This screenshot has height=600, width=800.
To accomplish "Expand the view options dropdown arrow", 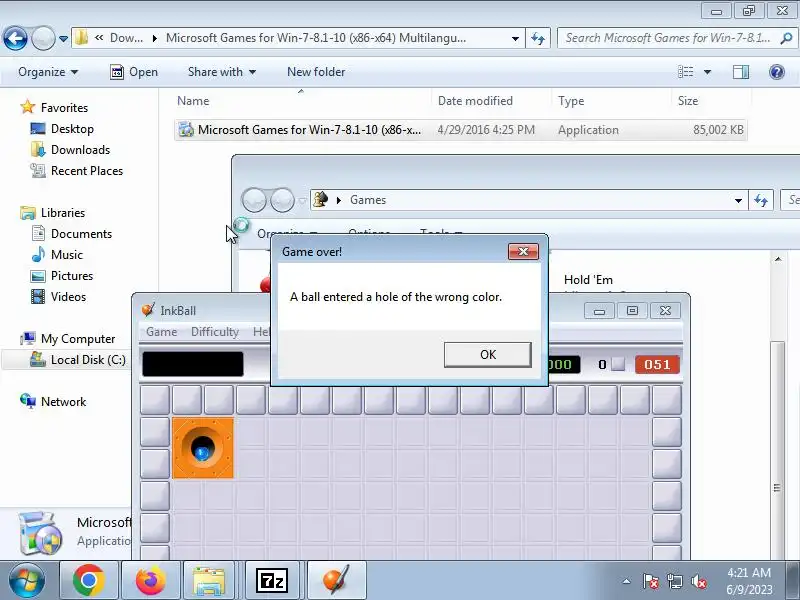I will click(707, 72).
